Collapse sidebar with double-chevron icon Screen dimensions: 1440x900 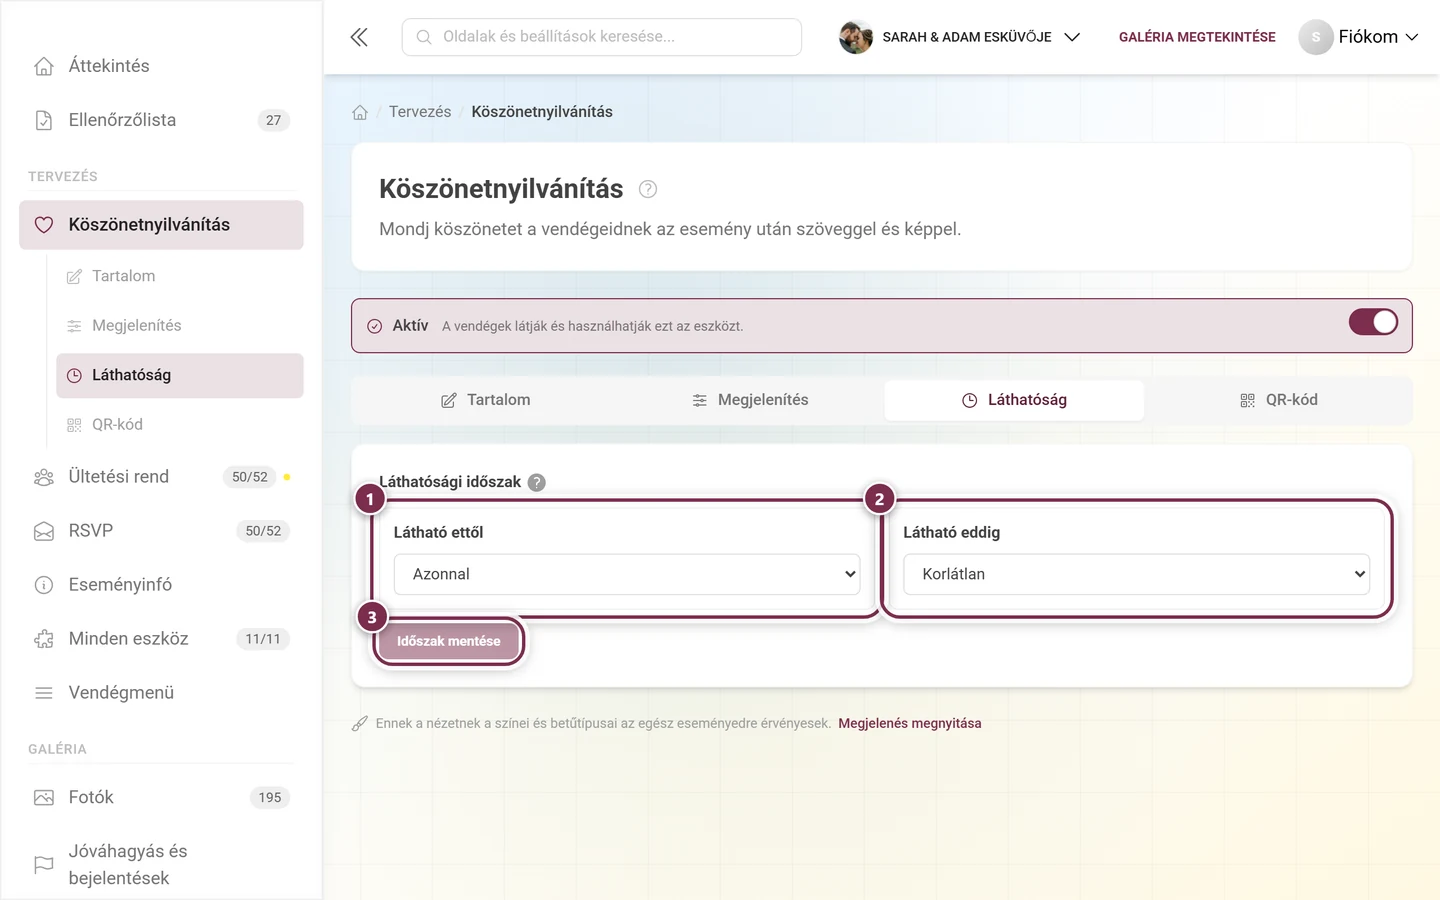359,37
